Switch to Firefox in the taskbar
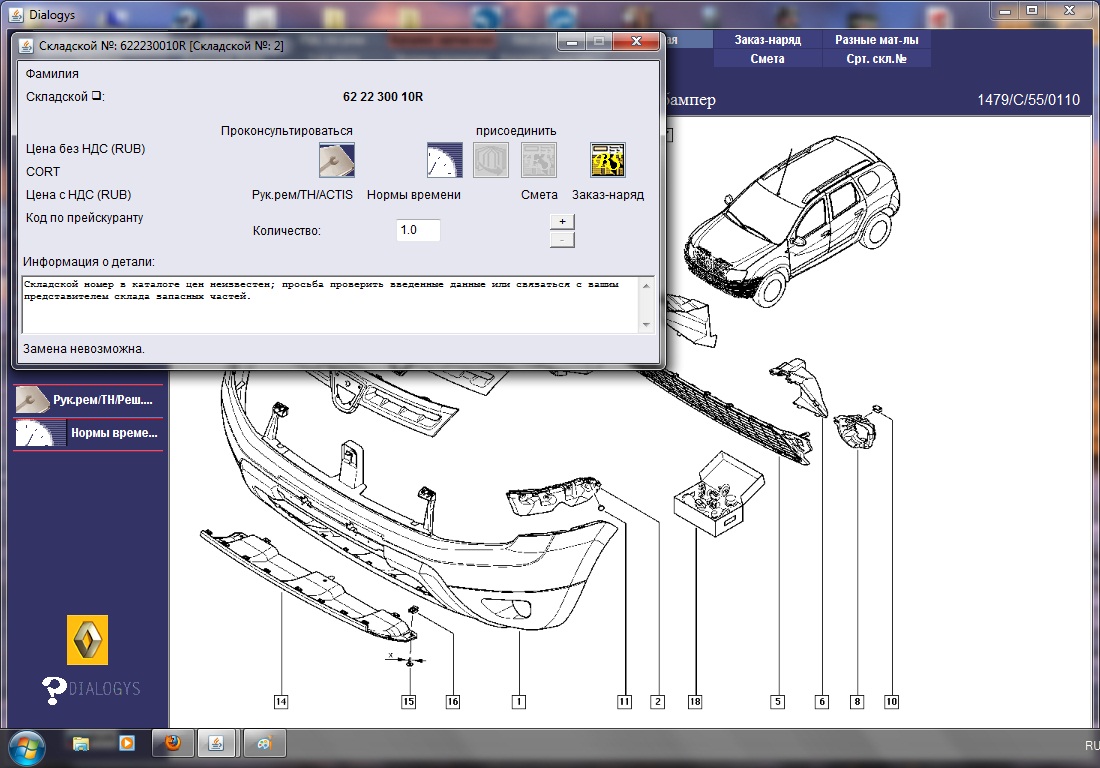 click(x=173, y=743)
